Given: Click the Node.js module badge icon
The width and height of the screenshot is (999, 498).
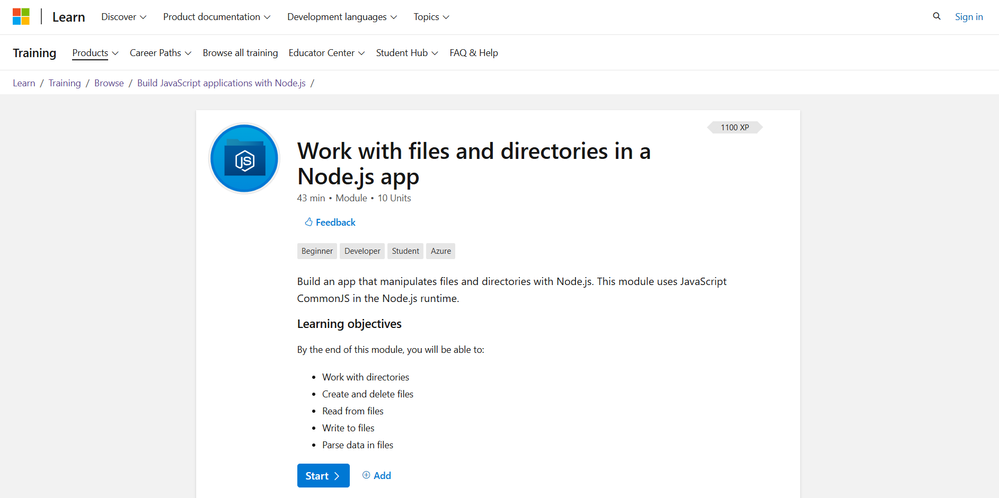Looking at the screenshot, I should coord(245,159).
